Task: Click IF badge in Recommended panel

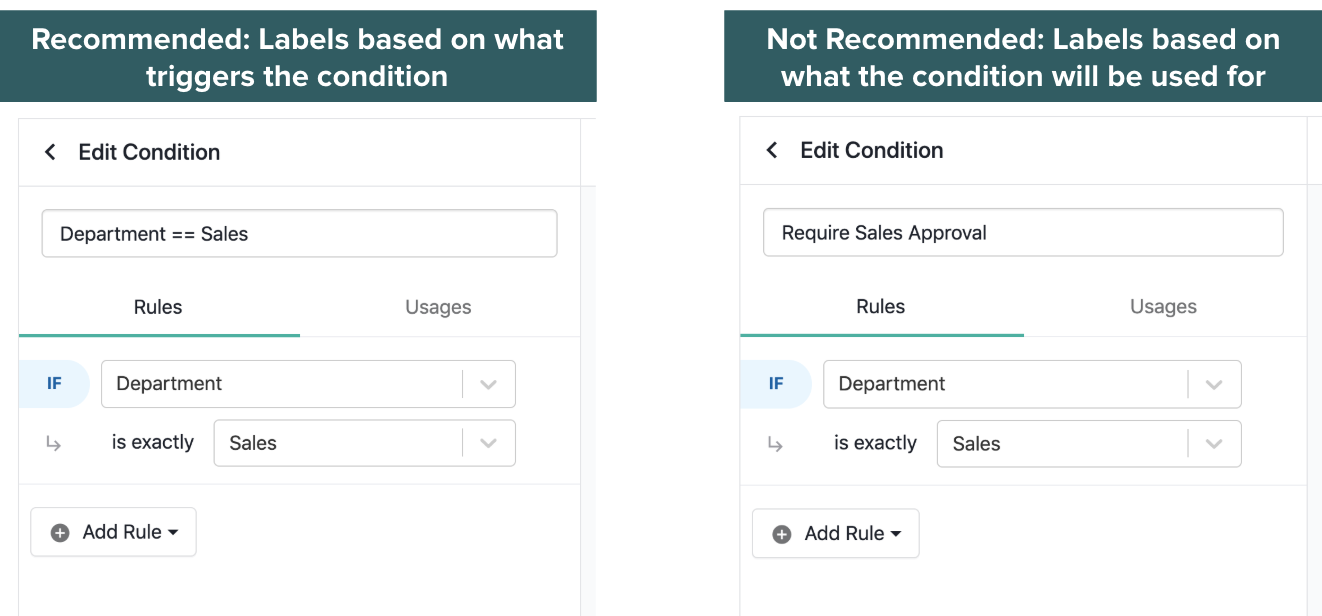Action: click(x=54, y=384)
